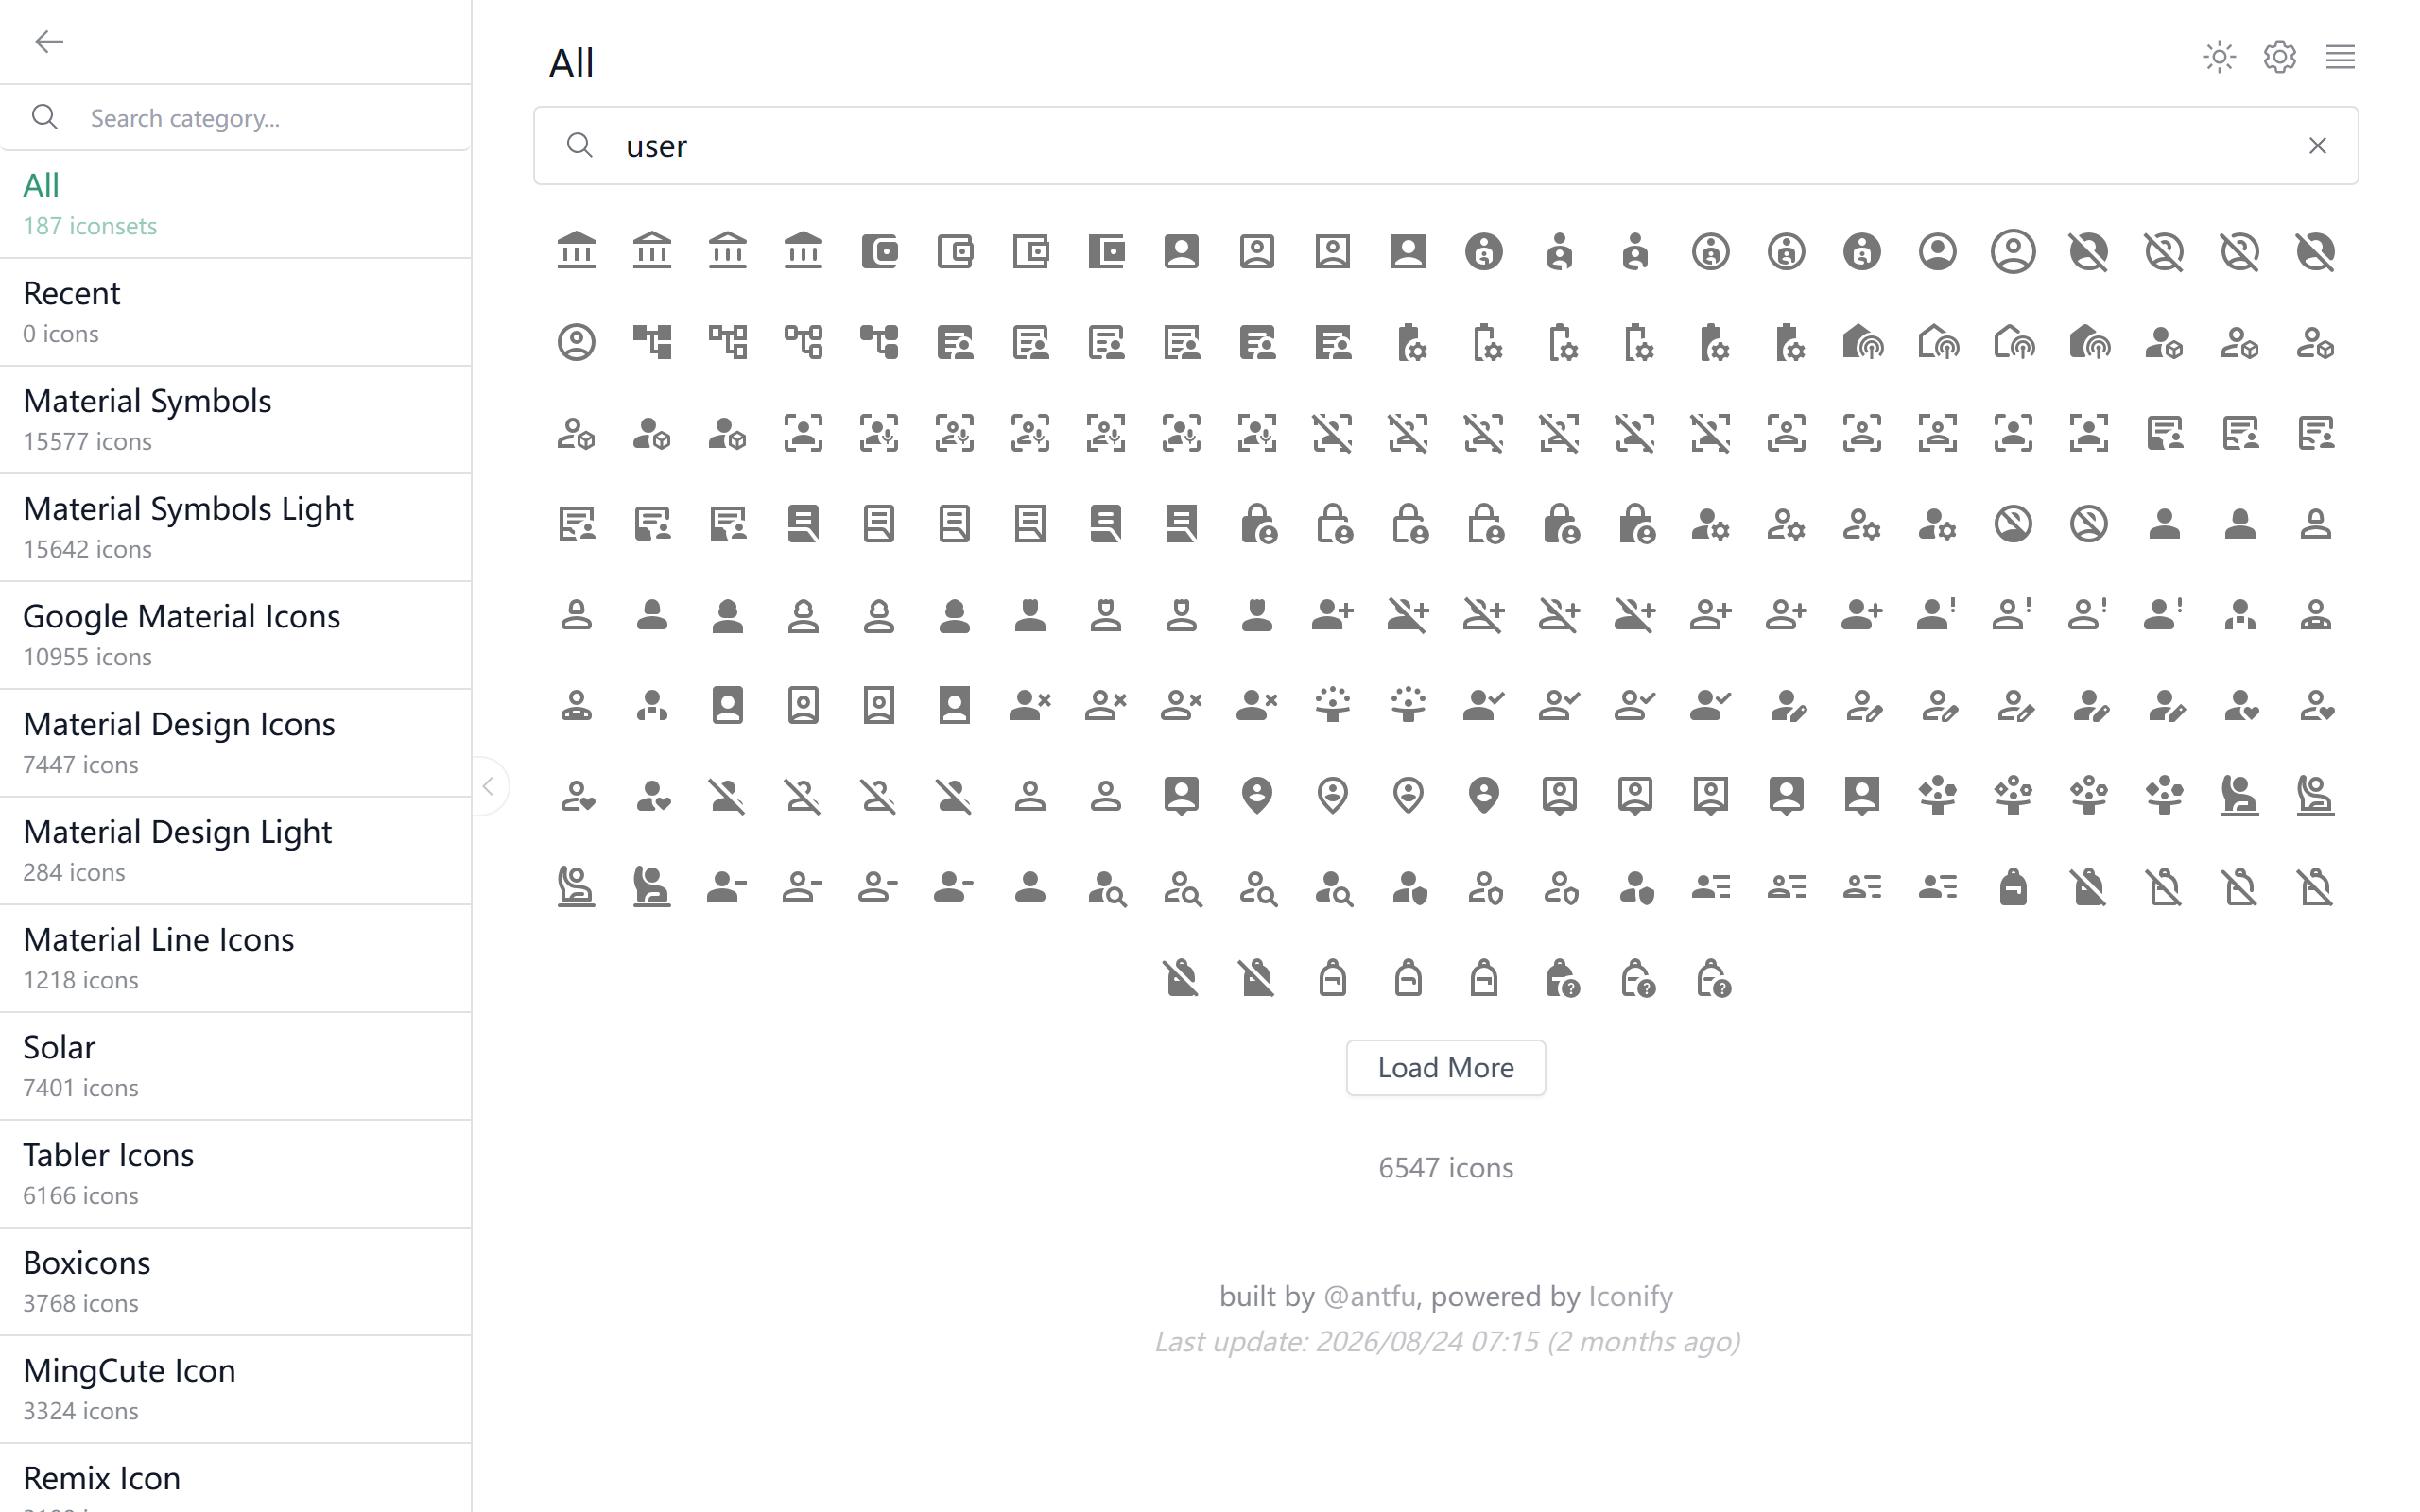
Task: Select the 'All' 187 iconsets category
Action: (x=235, y=204)
